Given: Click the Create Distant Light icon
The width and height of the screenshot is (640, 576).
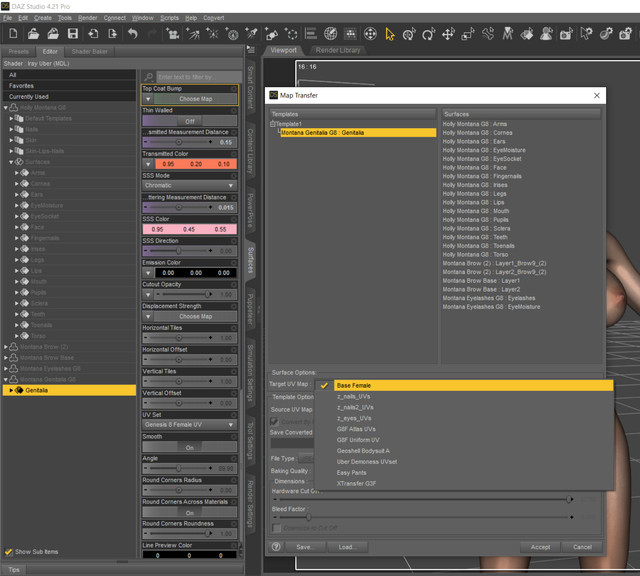Looking at the screenshot, I should [192, 34].
